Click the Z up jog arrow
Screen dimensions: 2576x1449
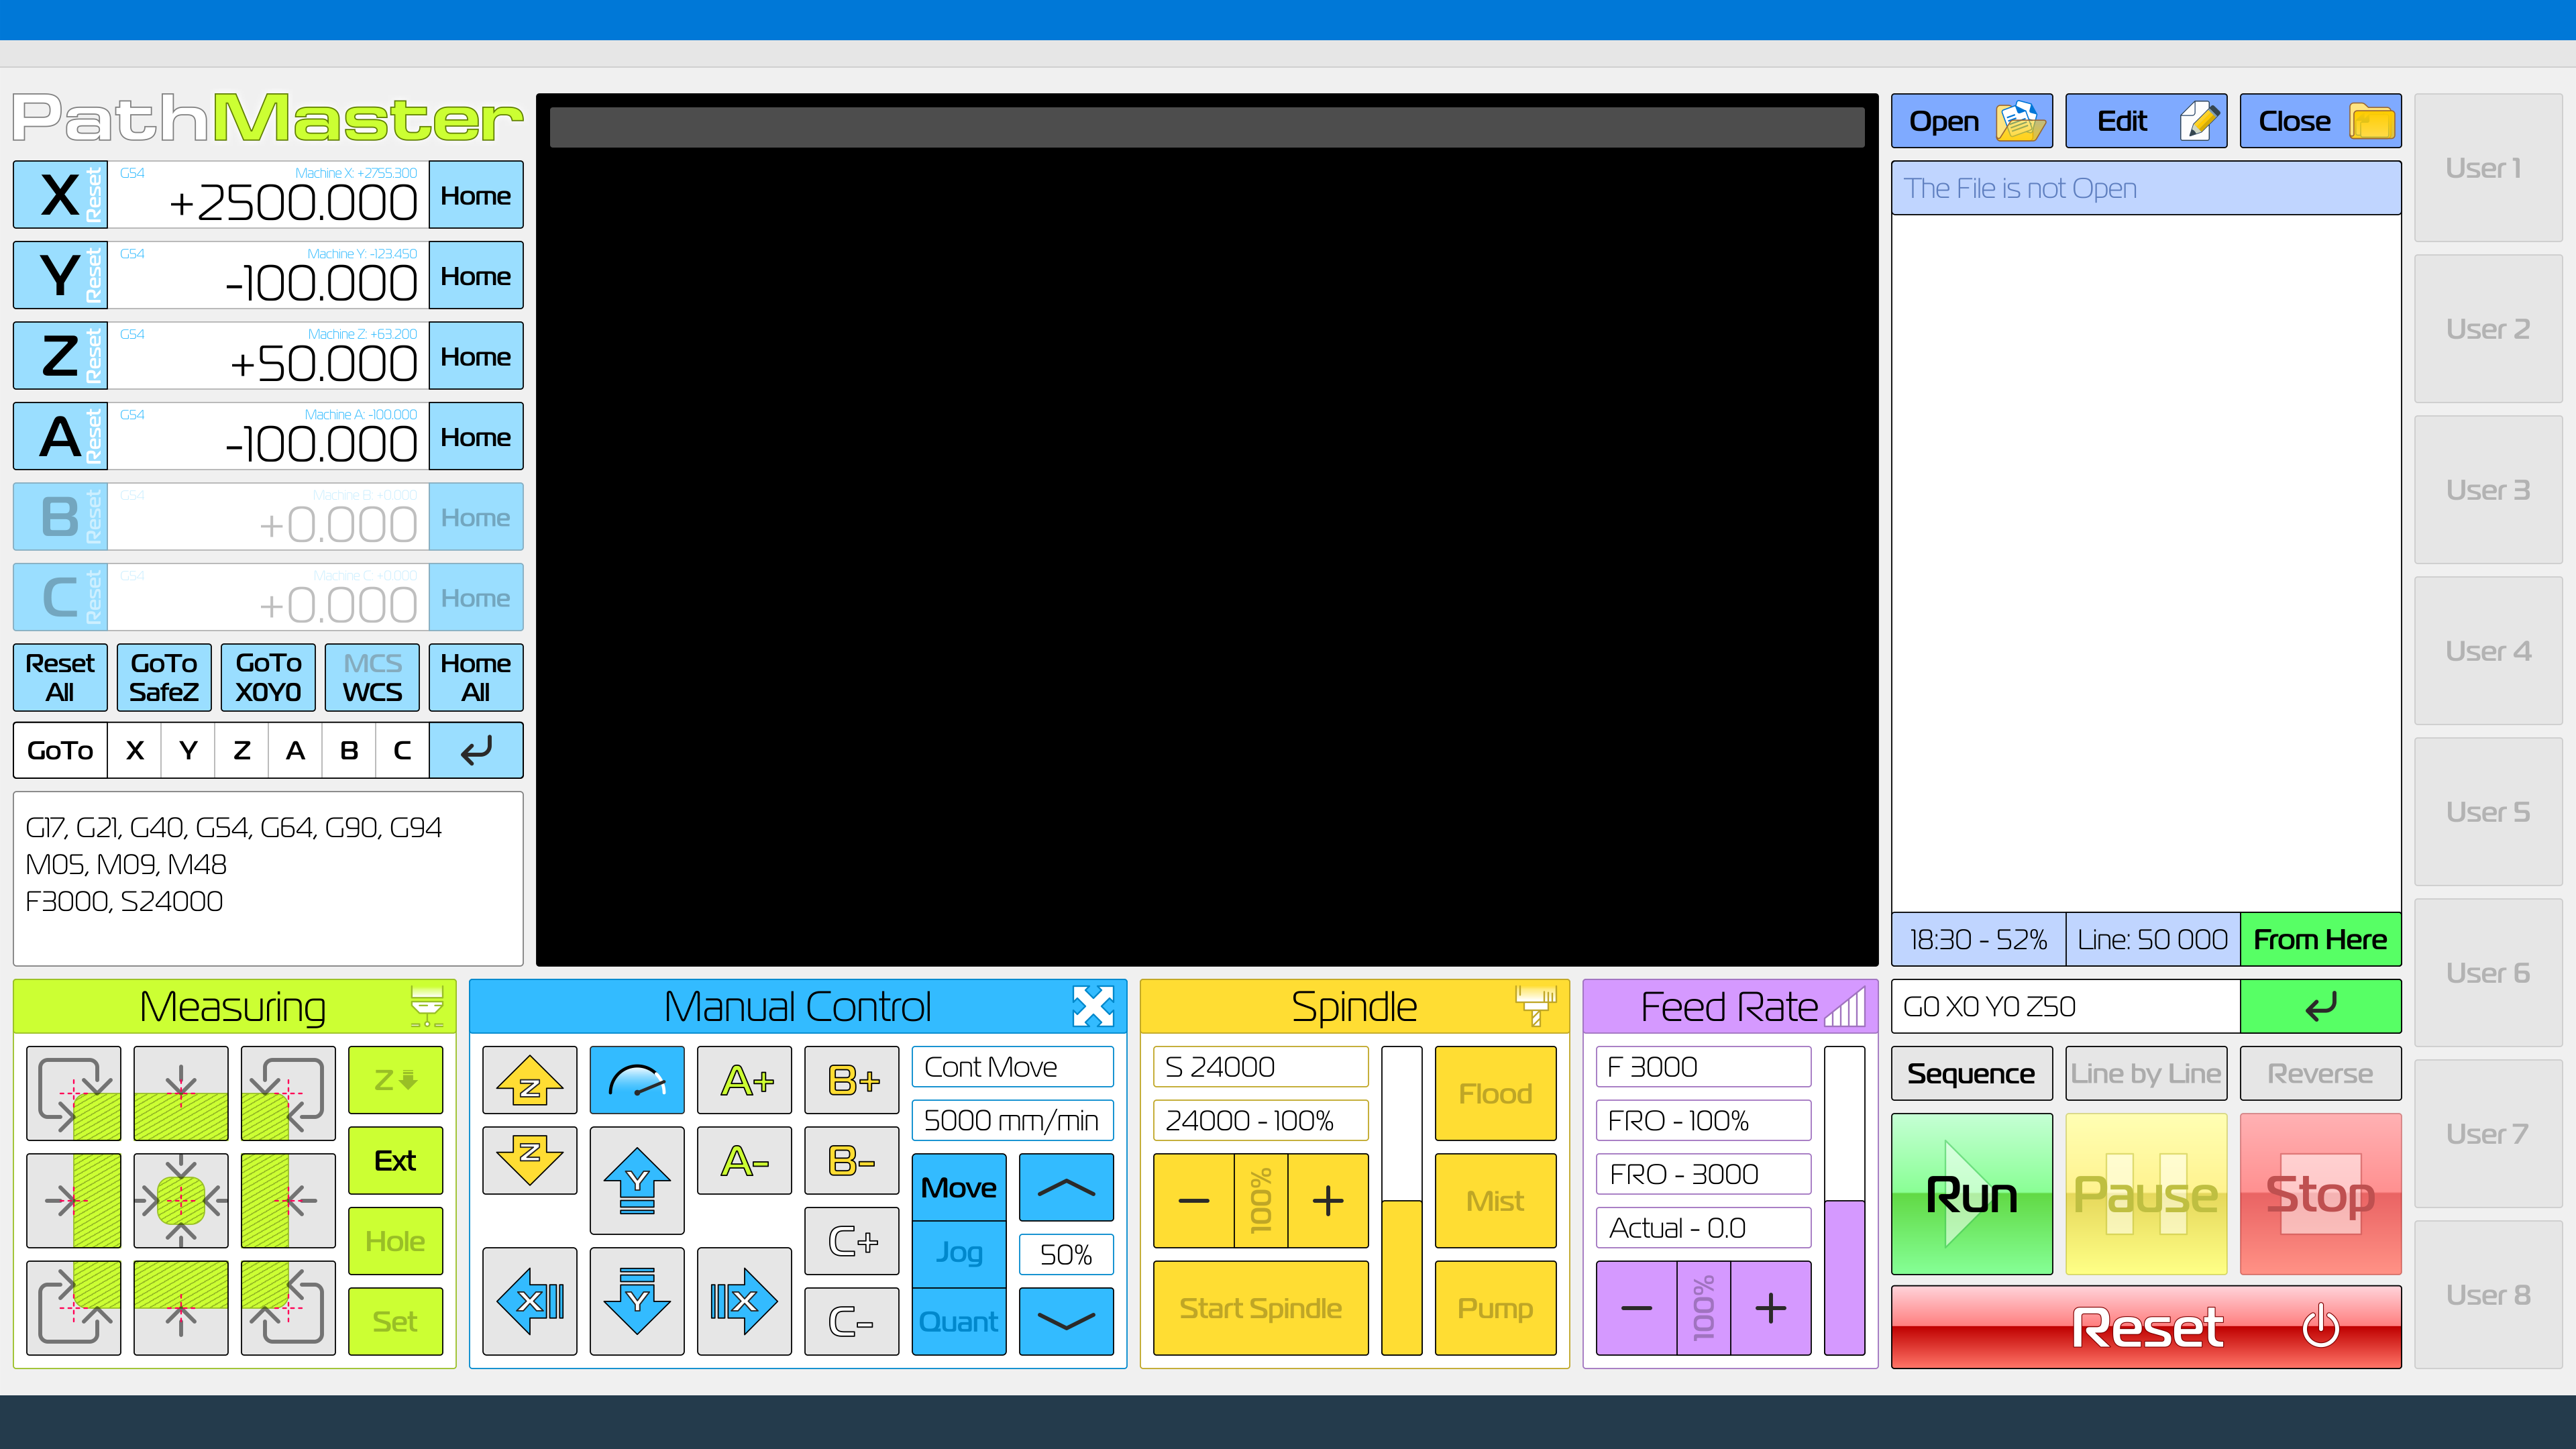529,1080
